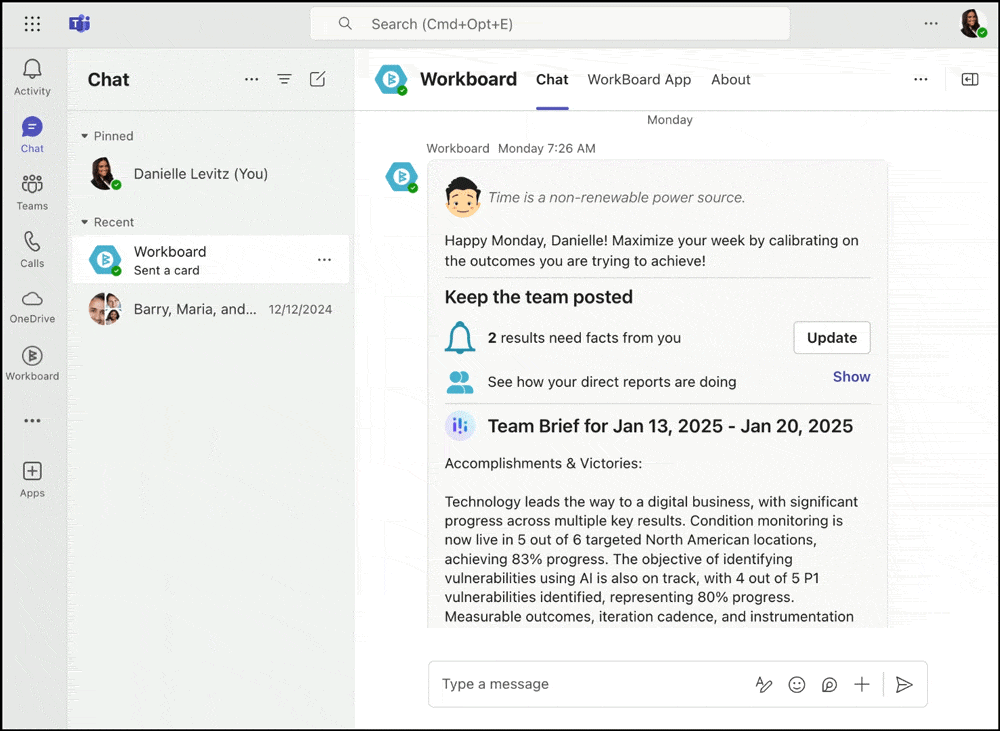The height and width of the screenshot is (731, 1000).
Task: Open the Activity bell
Action: [32, 77]
